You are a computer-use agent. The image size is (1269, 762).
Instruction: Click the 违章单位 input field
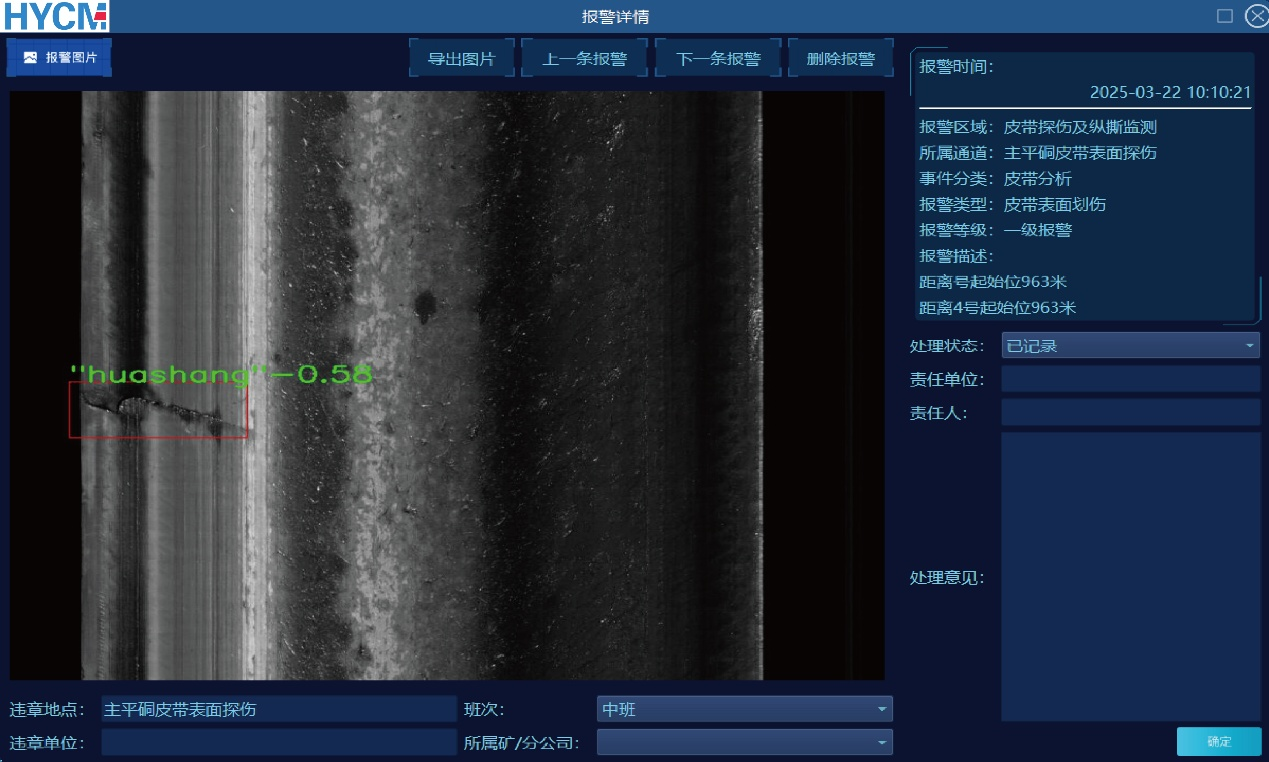coord(279,742)
